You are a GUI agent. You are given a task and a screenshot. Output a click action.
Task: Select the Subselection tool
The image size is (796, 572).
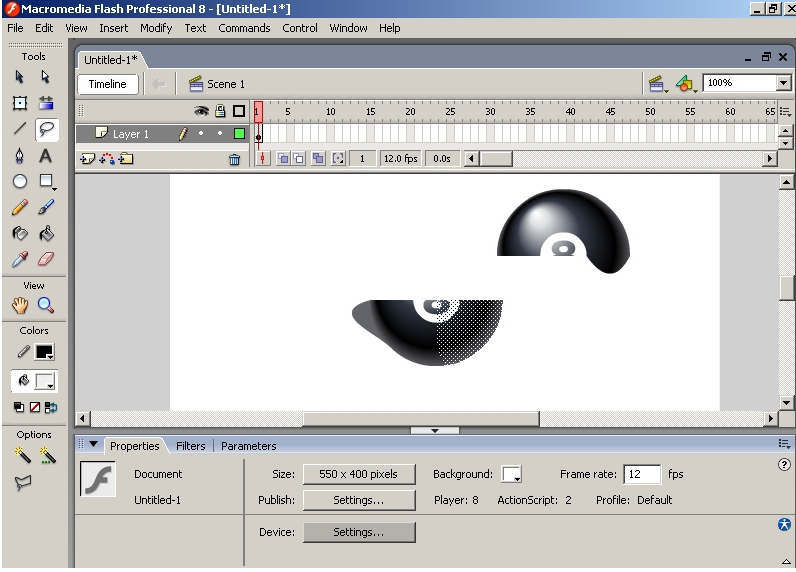point(45,77)
